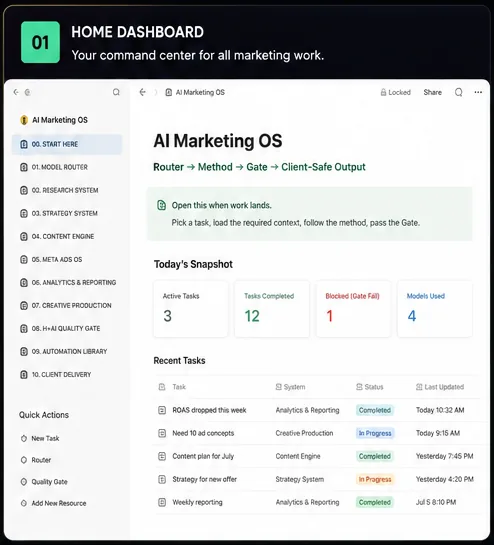The image size is (494, 545).
Task: Open 07. CREATIVE PRODUCTION page
Action: point(71,306)
